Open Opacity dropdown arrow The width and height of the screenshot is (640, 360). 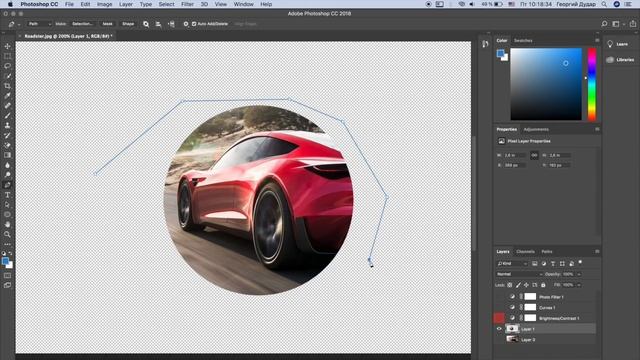pos(579,274)
